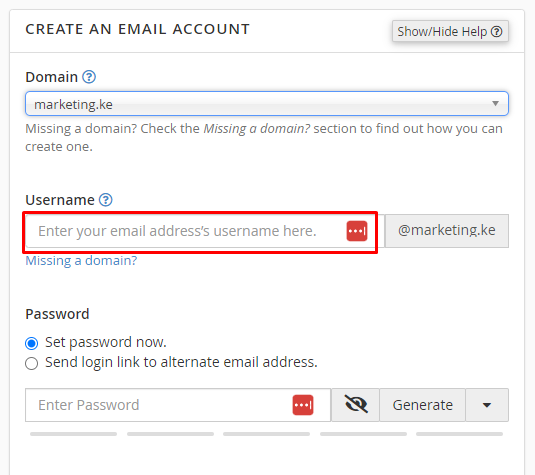Click the @marketing.ke suffix box
This screenshot has height=475, width=535.
pyautogui.click(x=447, y=231)
